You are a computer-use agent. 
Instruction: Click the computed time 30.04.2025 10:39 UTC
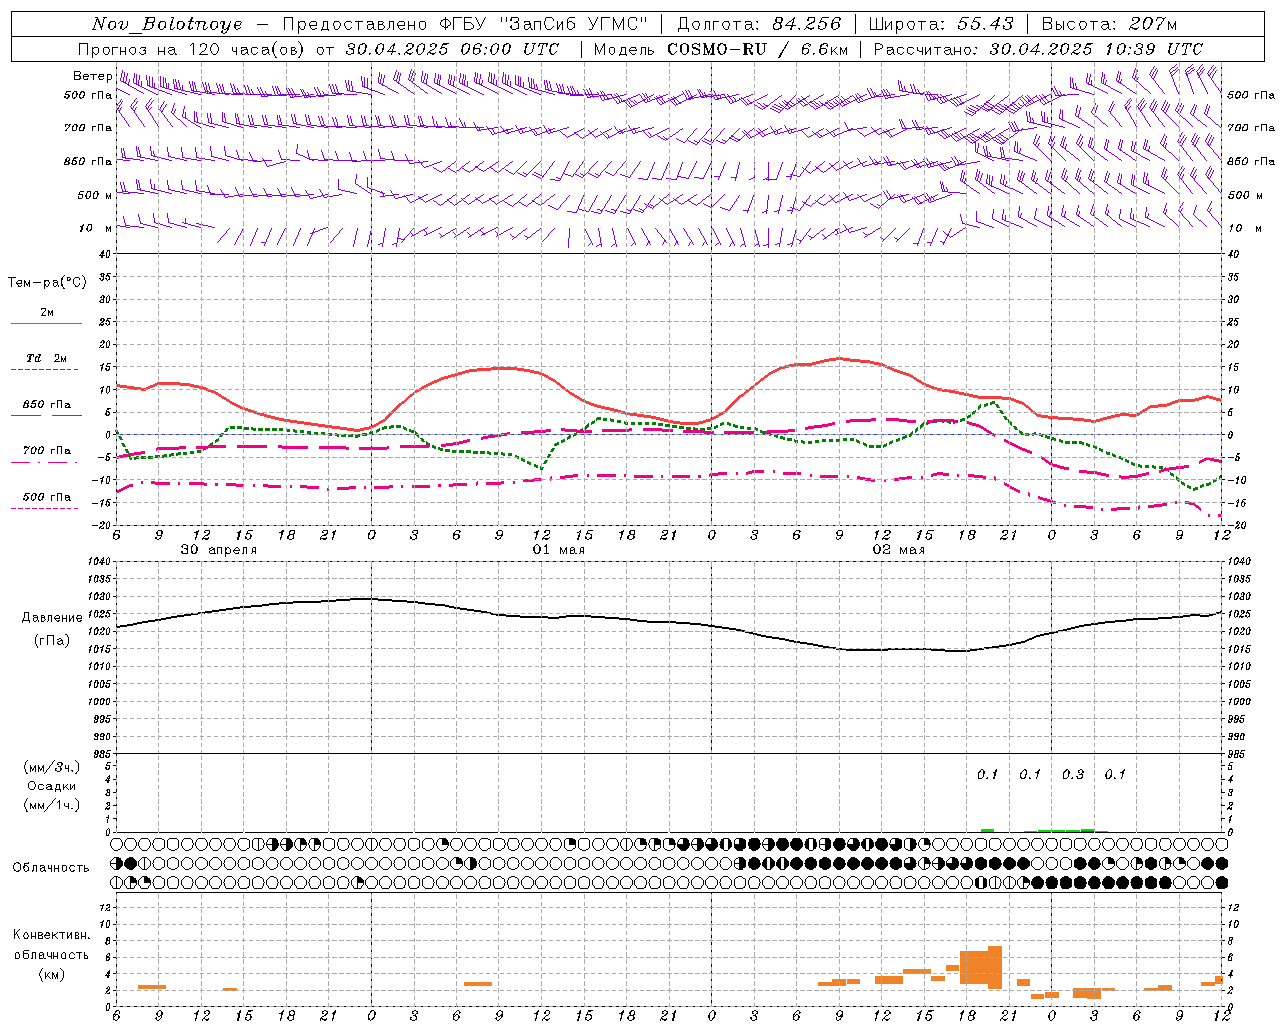point(1096,49)
